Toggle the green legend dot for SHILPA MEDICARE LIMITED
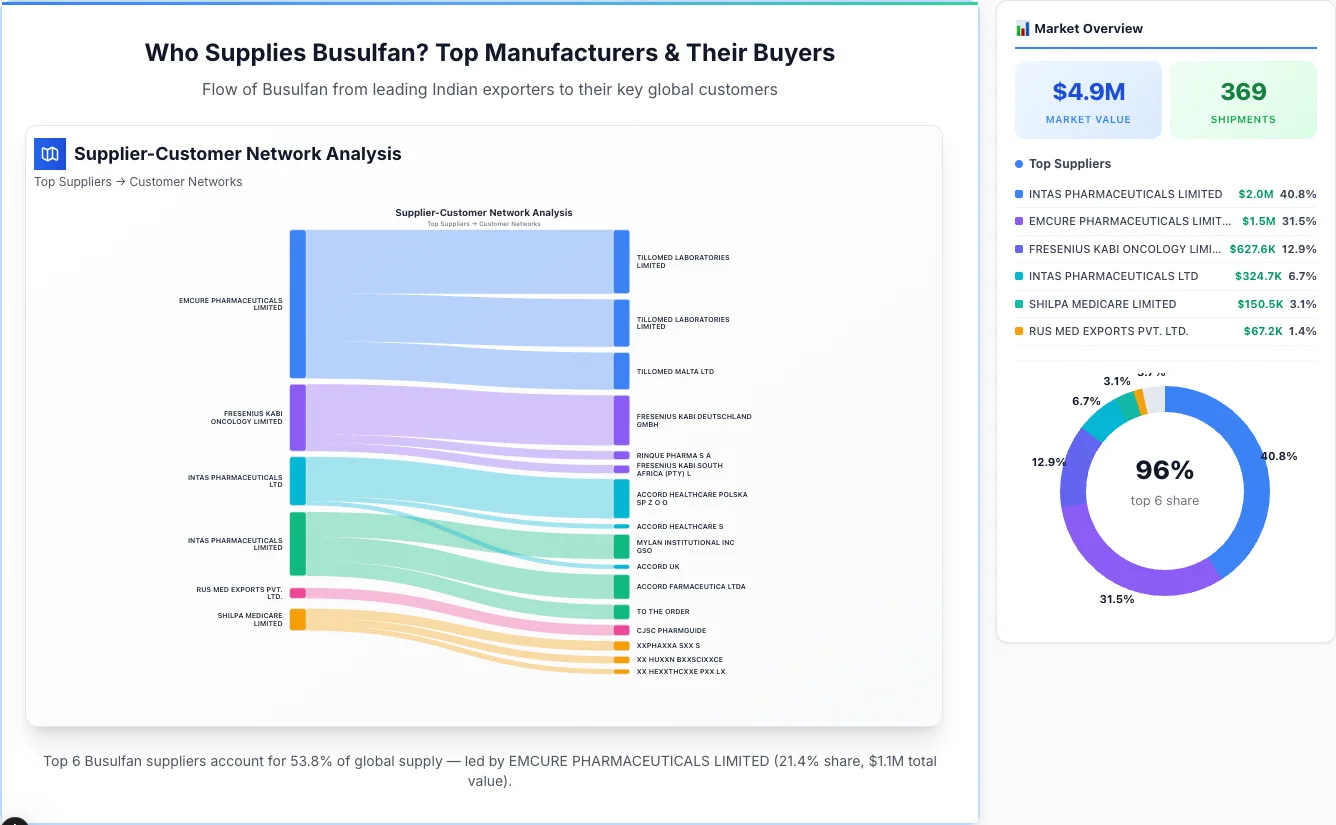The height and width of the screenshot is (825, 1336). pos(1021,303)
